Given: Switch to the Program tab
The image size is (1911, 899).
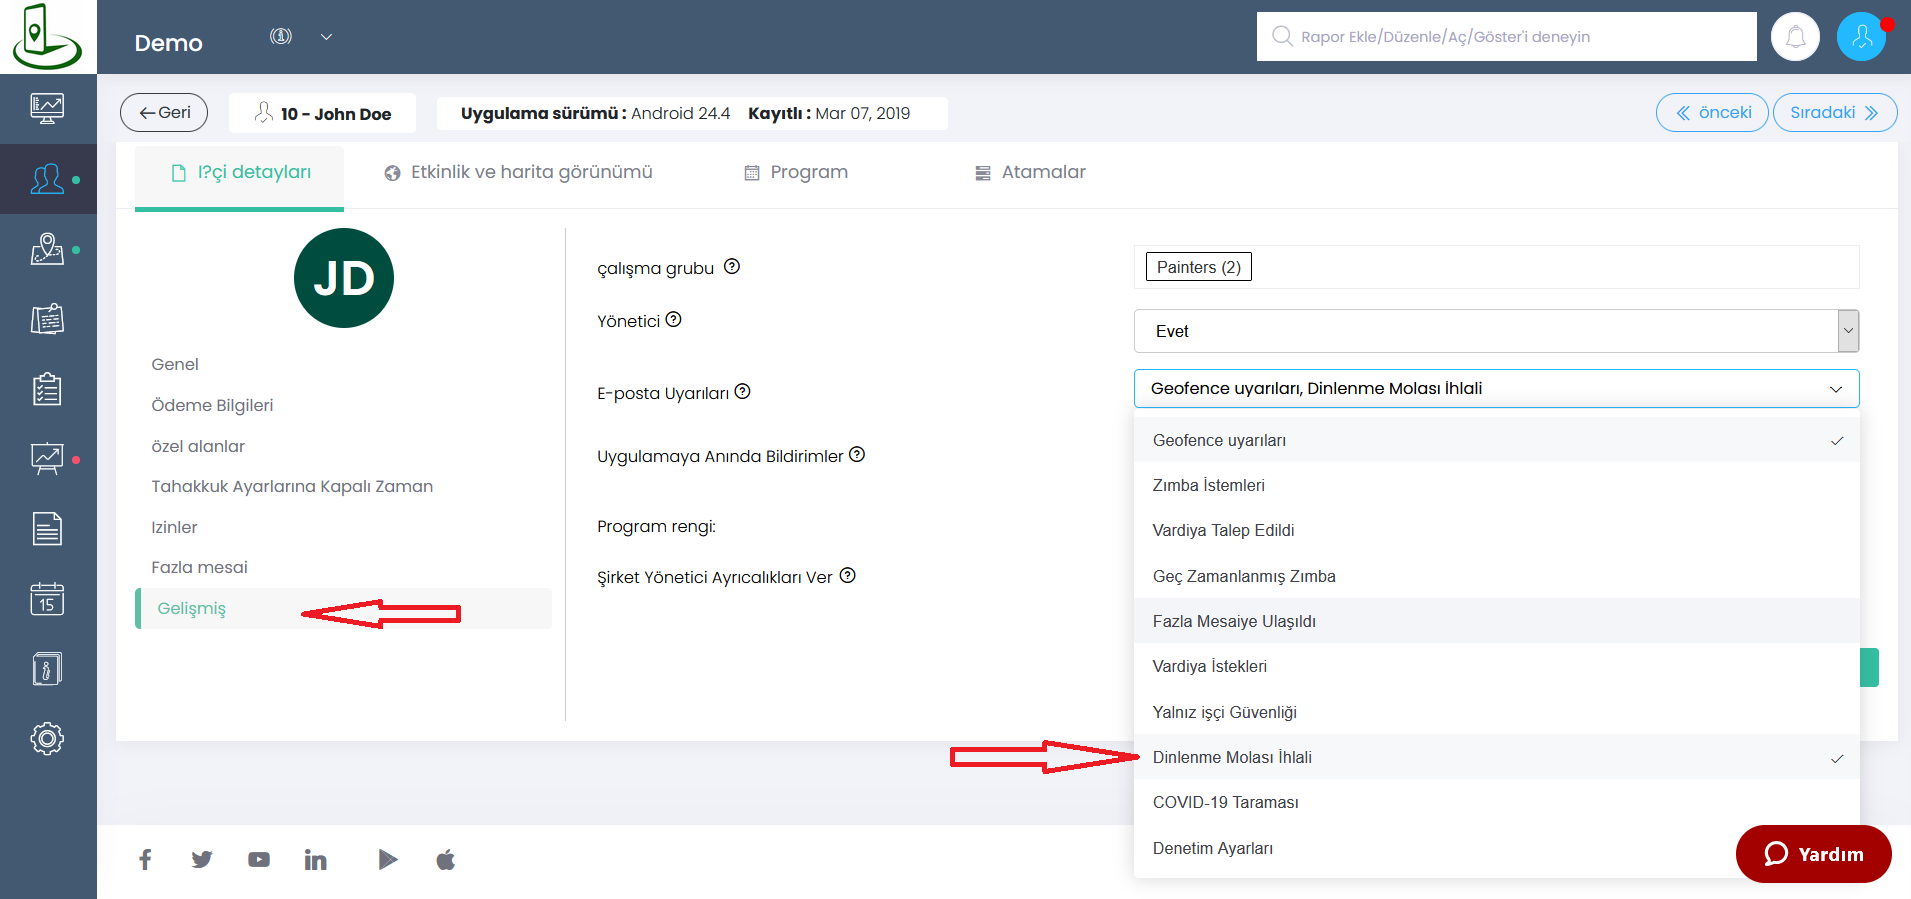Looking at the screenshot, I should (797, 172).
